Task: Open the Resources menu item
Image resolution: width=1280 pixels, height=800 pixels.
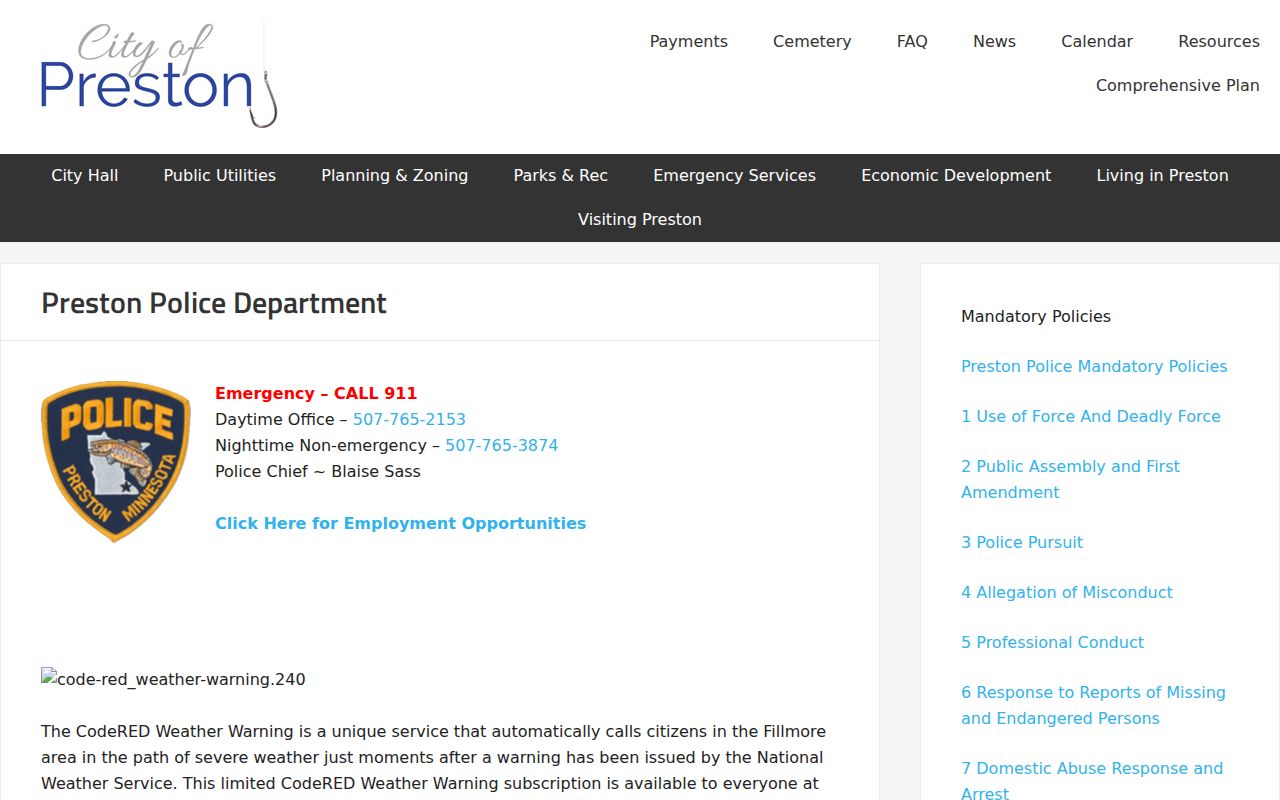Action: click(1219, 41)
